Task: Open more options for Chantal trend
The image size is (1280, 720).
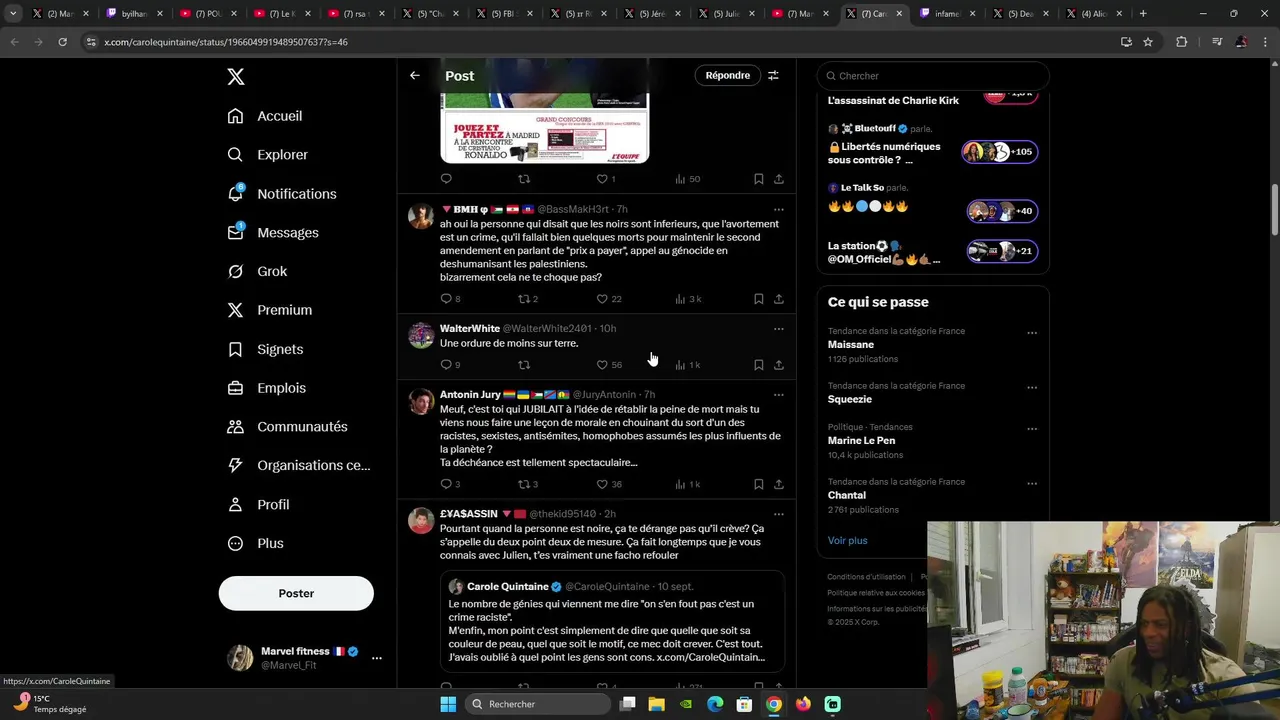Action: coord(1032,484)
